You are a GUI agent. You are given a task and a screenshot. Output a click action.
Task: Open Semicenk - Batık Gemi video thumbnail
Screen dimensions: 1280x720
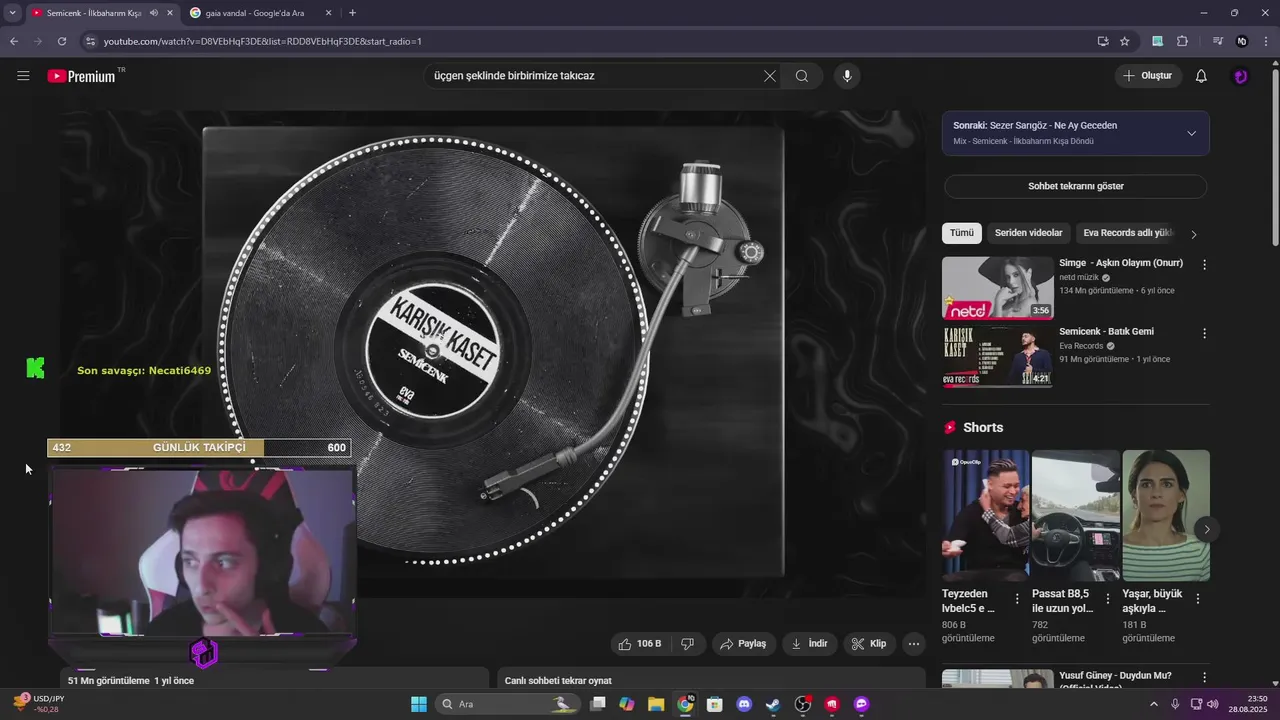pyautogui.click(x=997, y=356)
